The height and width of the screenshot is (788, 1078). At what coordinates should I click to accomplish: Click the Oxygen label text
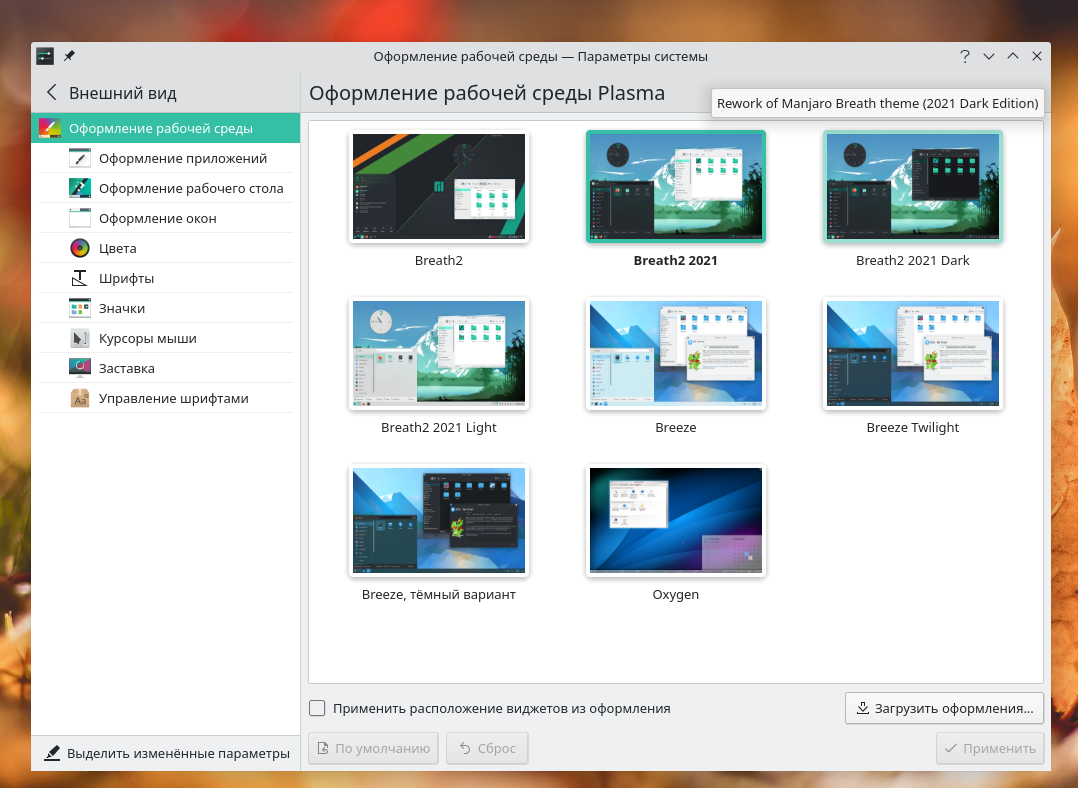676,595
